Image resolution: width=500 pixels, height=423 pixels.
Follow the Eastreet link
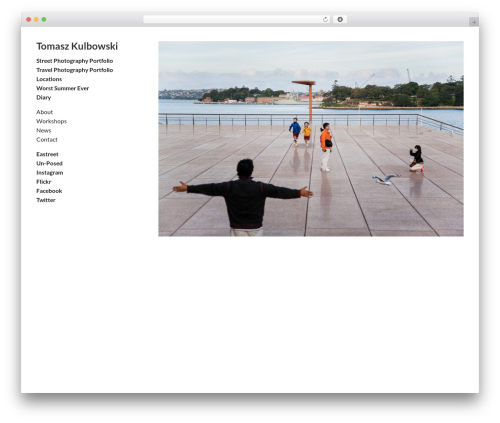47,154
